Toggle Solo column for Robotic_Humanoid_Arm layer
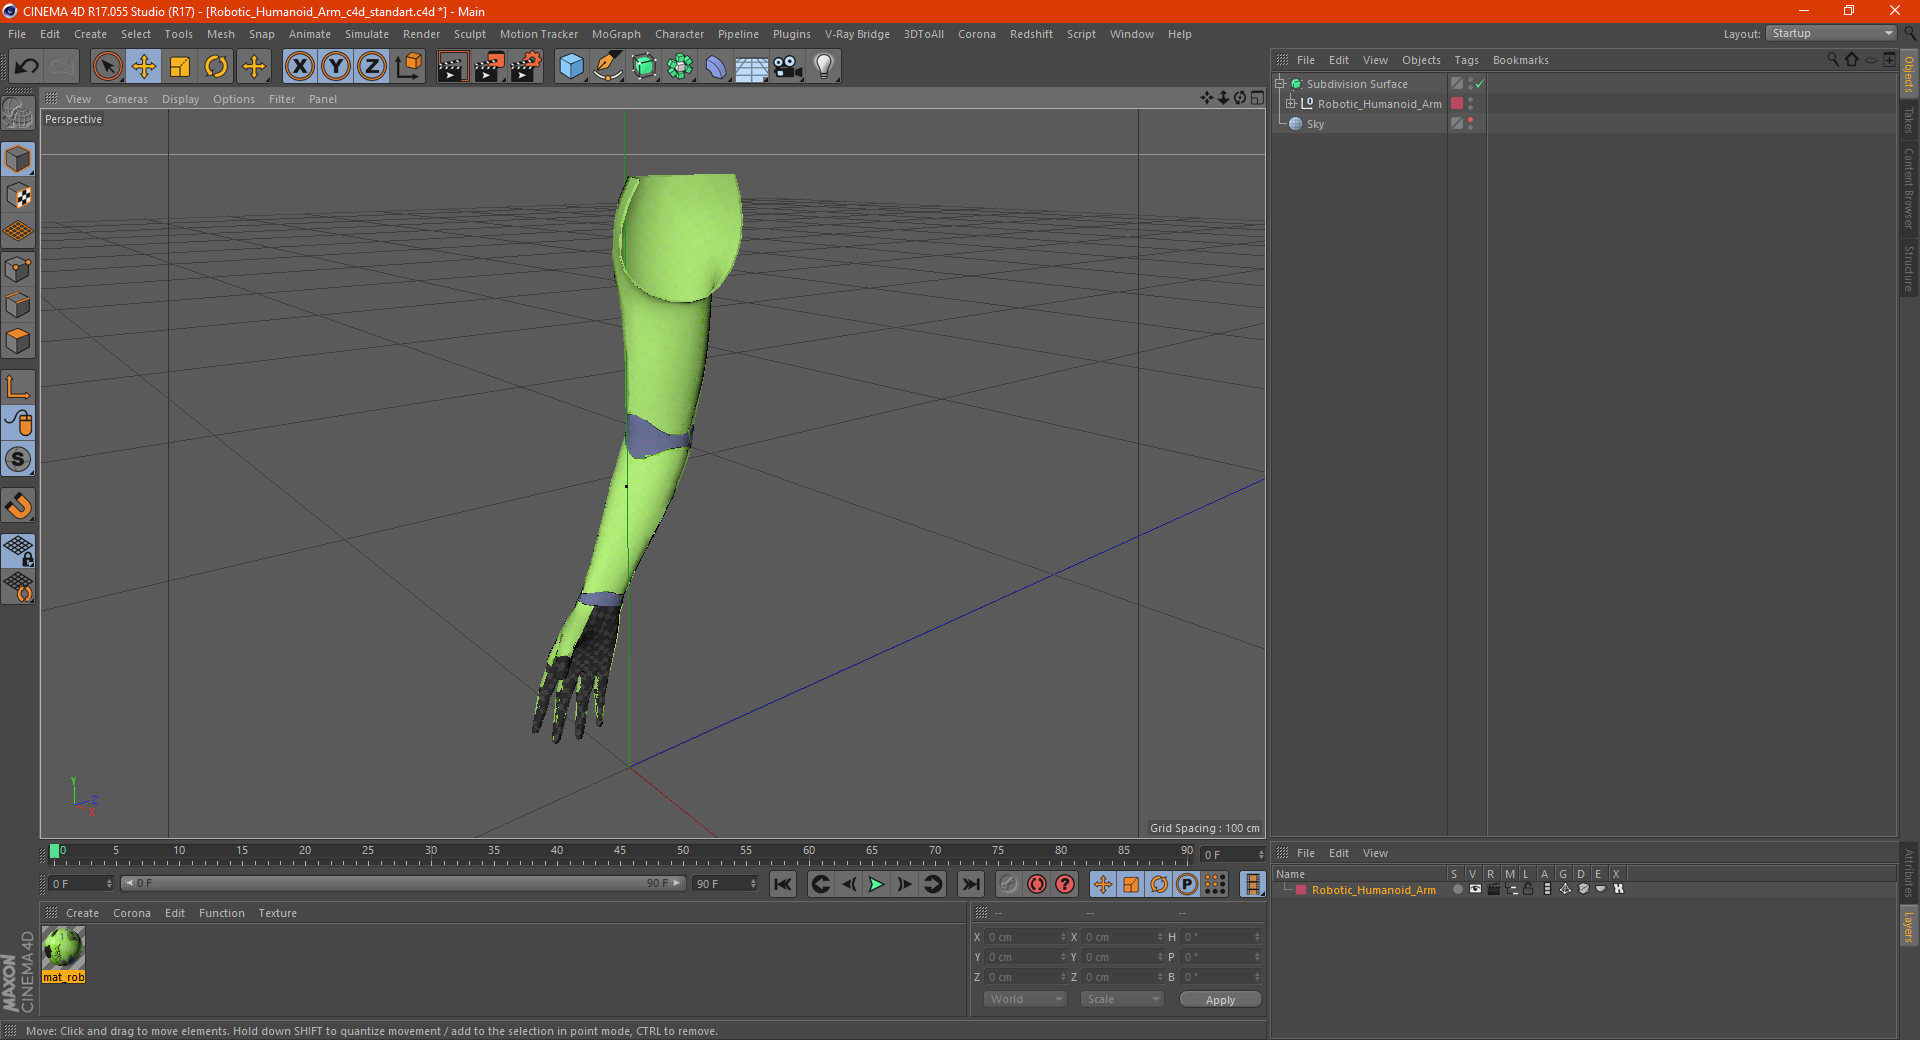 coord(1457,889)
